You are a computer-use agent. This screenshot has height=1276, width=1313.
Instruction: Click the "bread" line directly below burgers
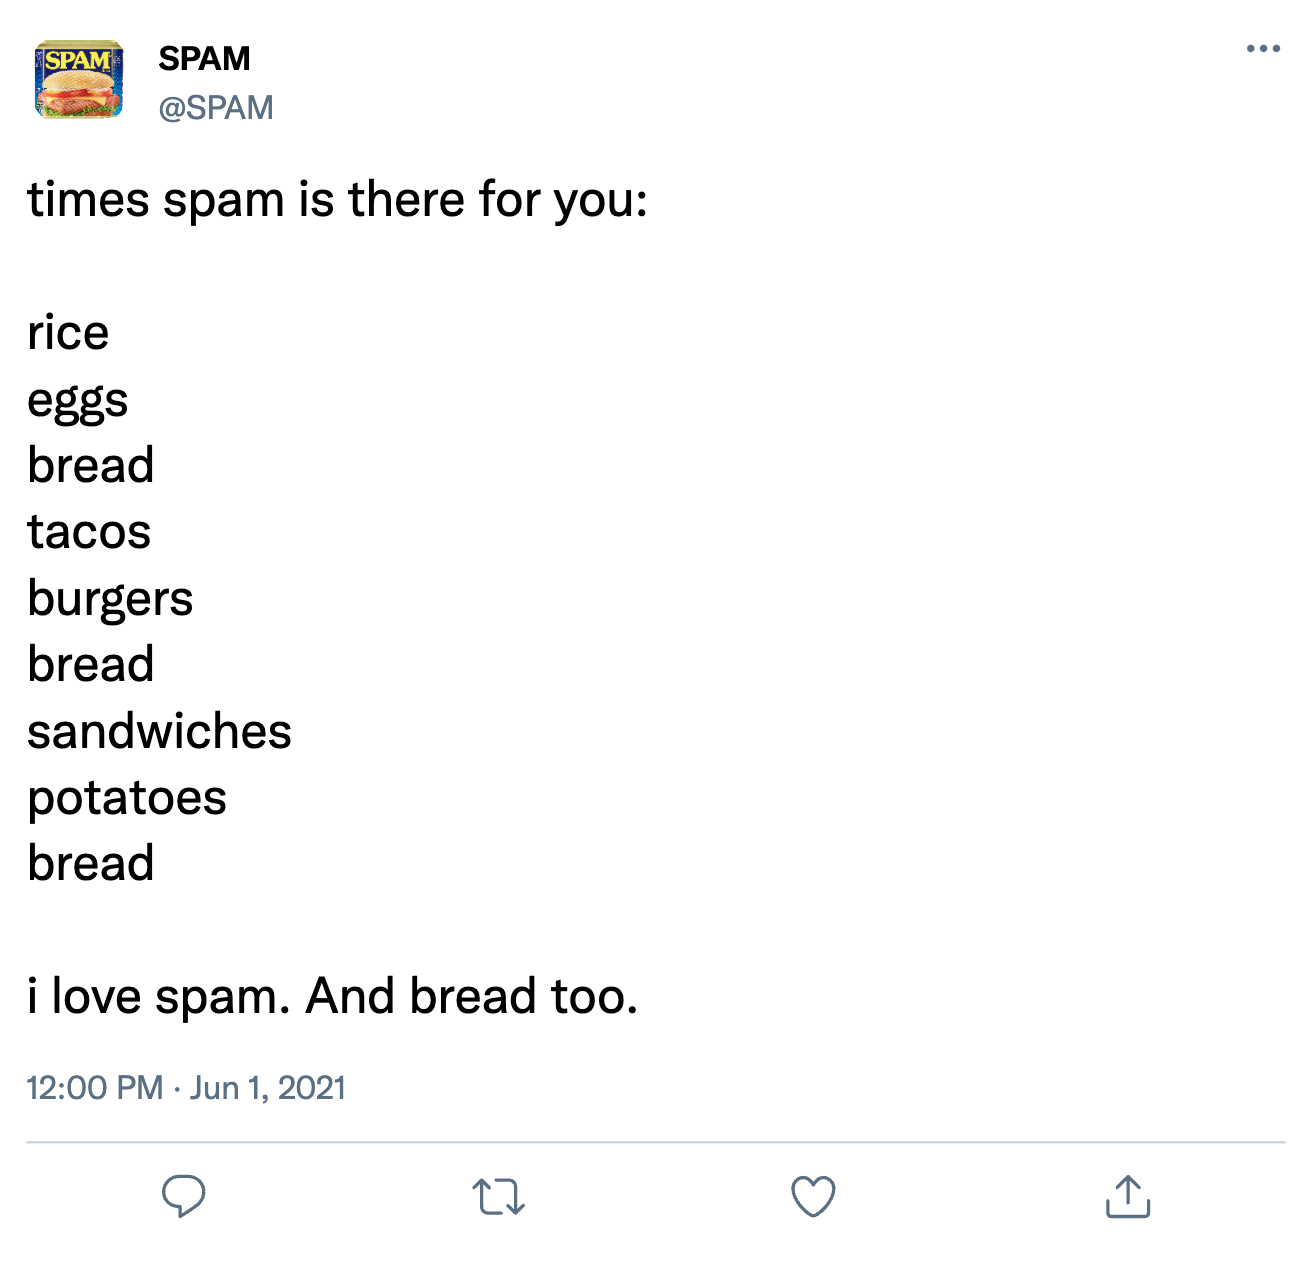(91, 664)
